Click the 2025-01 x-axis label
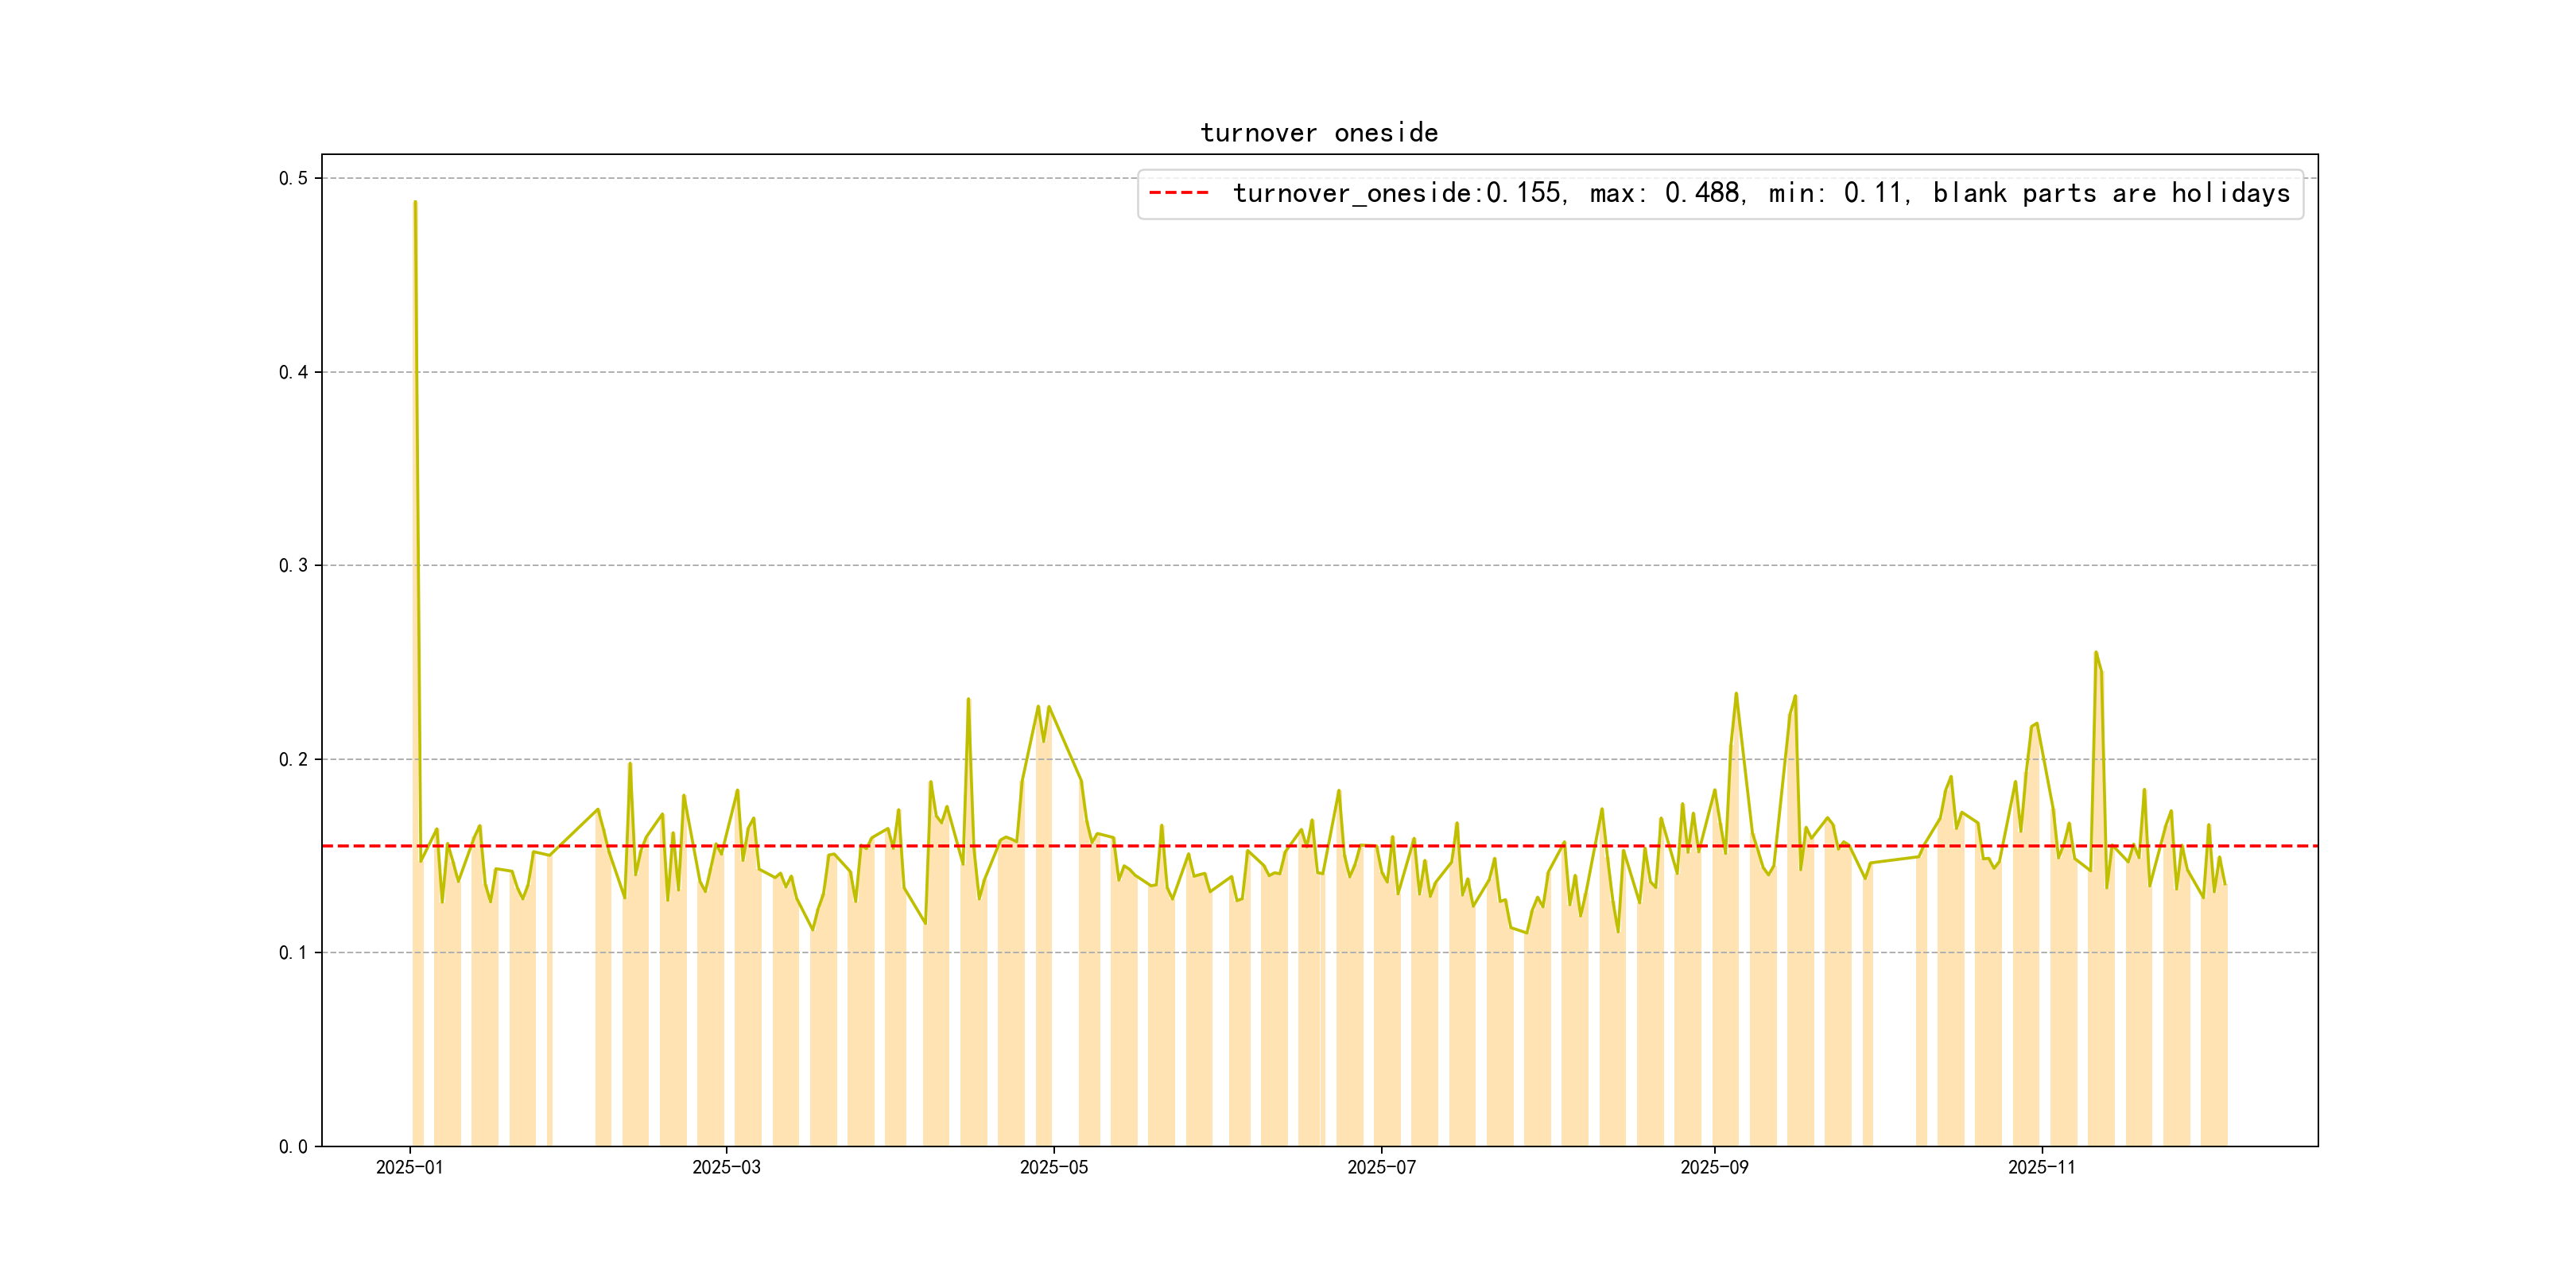Viewport: 2576px width, 1288px height. pyautogui.click(x=409, y=1167)
